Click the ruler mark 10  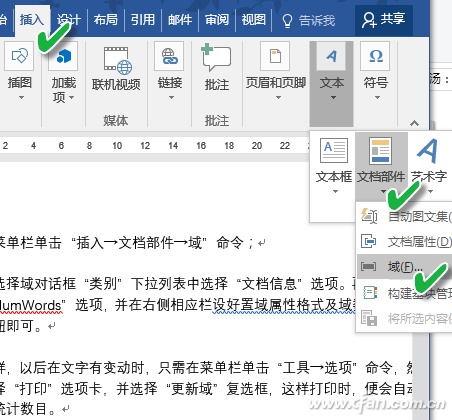click(117, 146)
